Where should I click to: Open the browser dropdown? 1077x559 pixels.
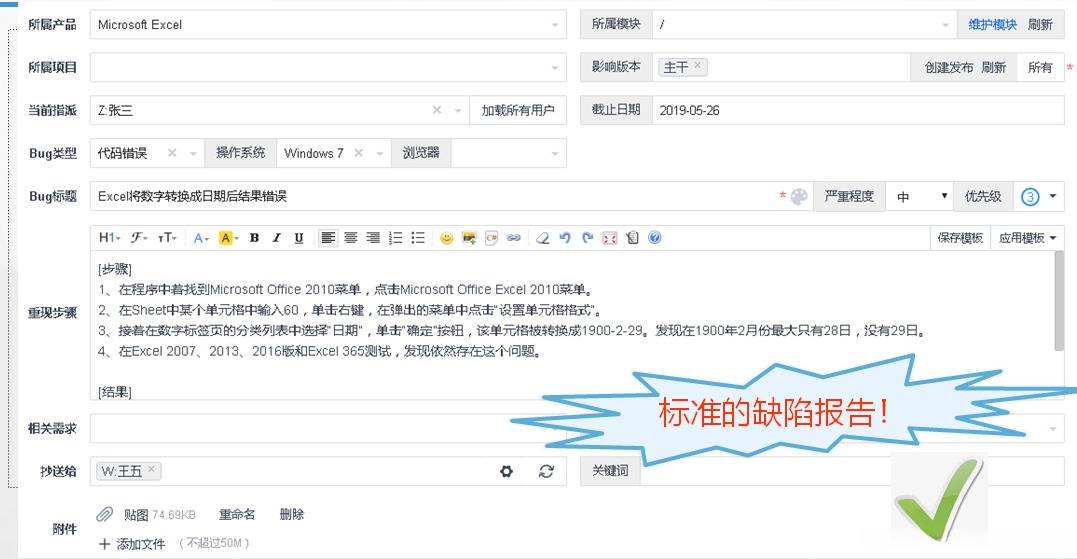tap(508, 153)
